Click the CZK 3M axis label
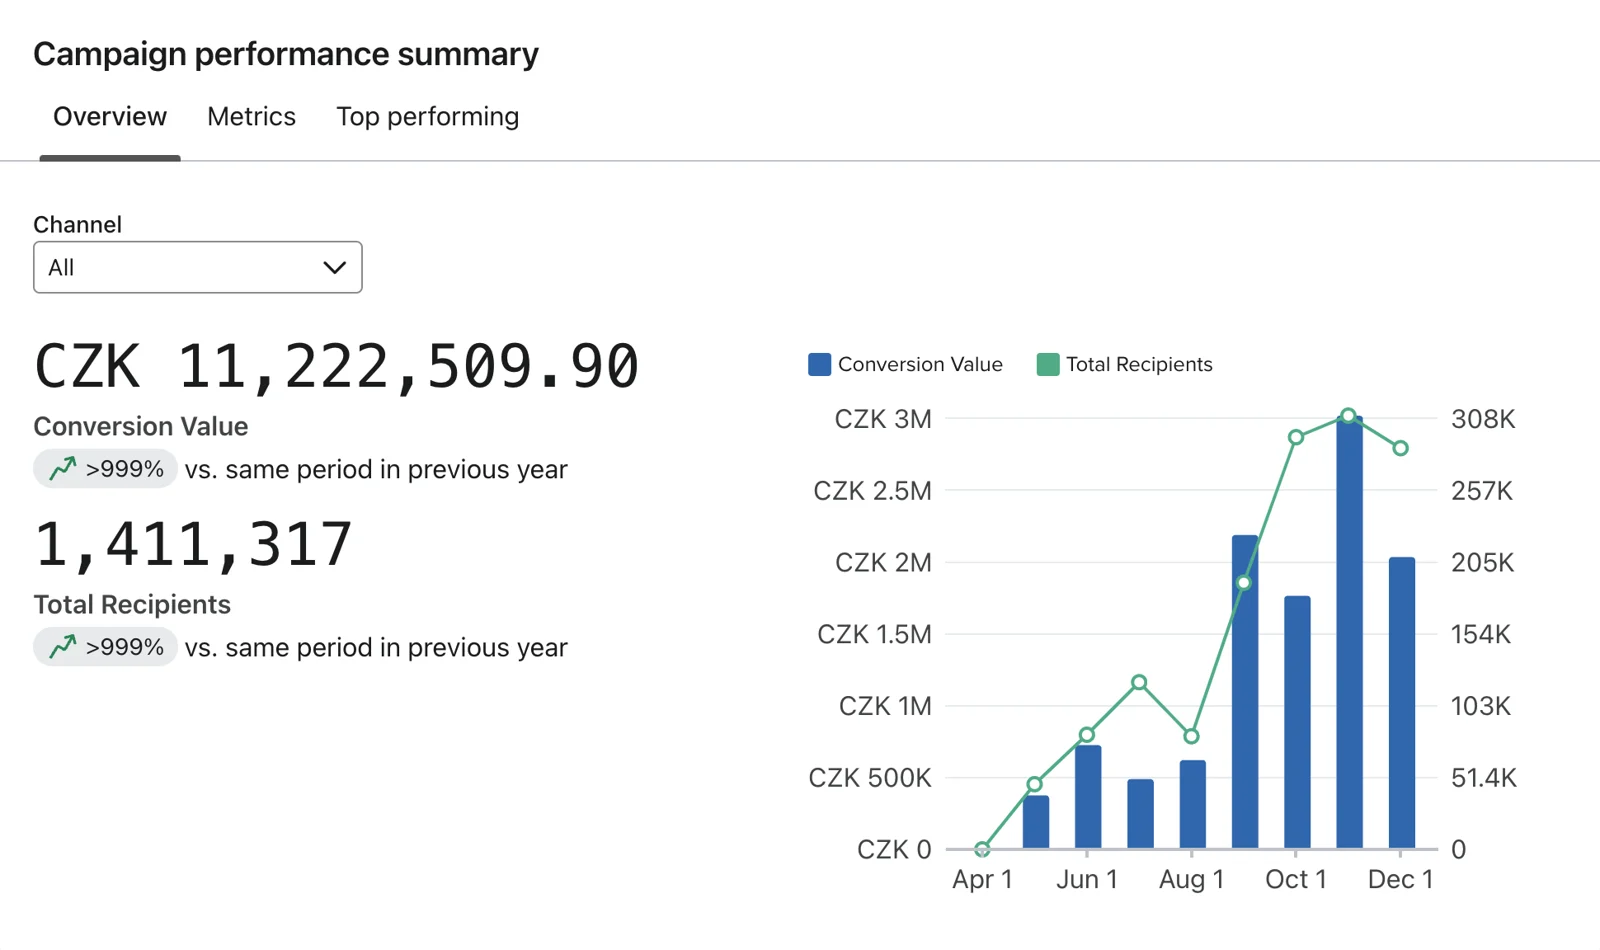 point(883,419)
